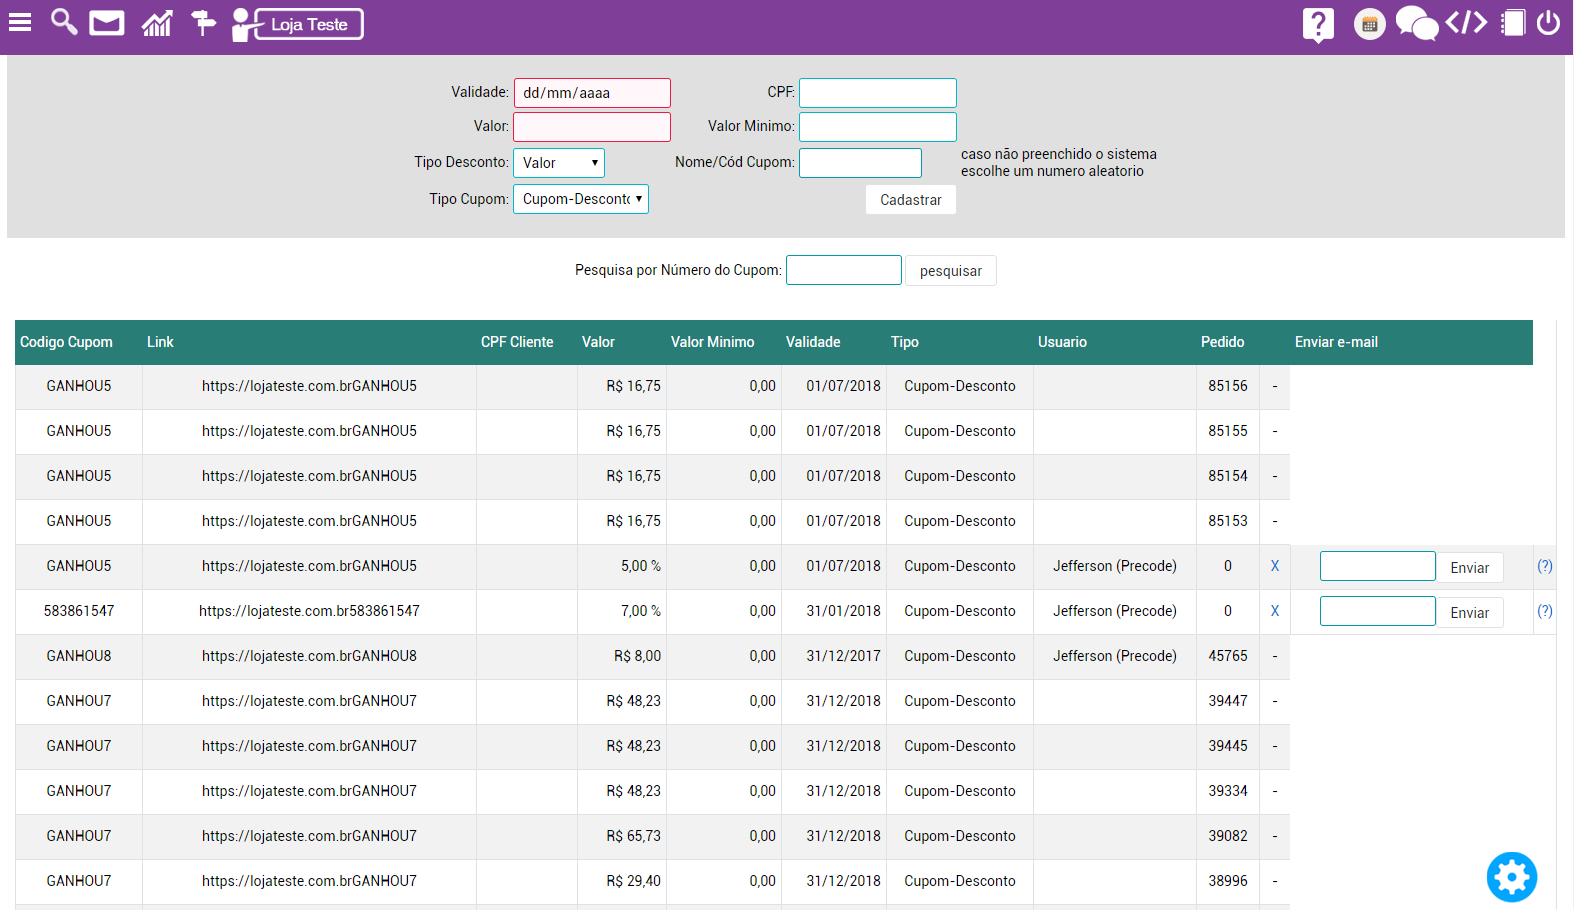Click the CPF Cliente column header
This screenshot has height=910, width=1574.
(517, 342)
